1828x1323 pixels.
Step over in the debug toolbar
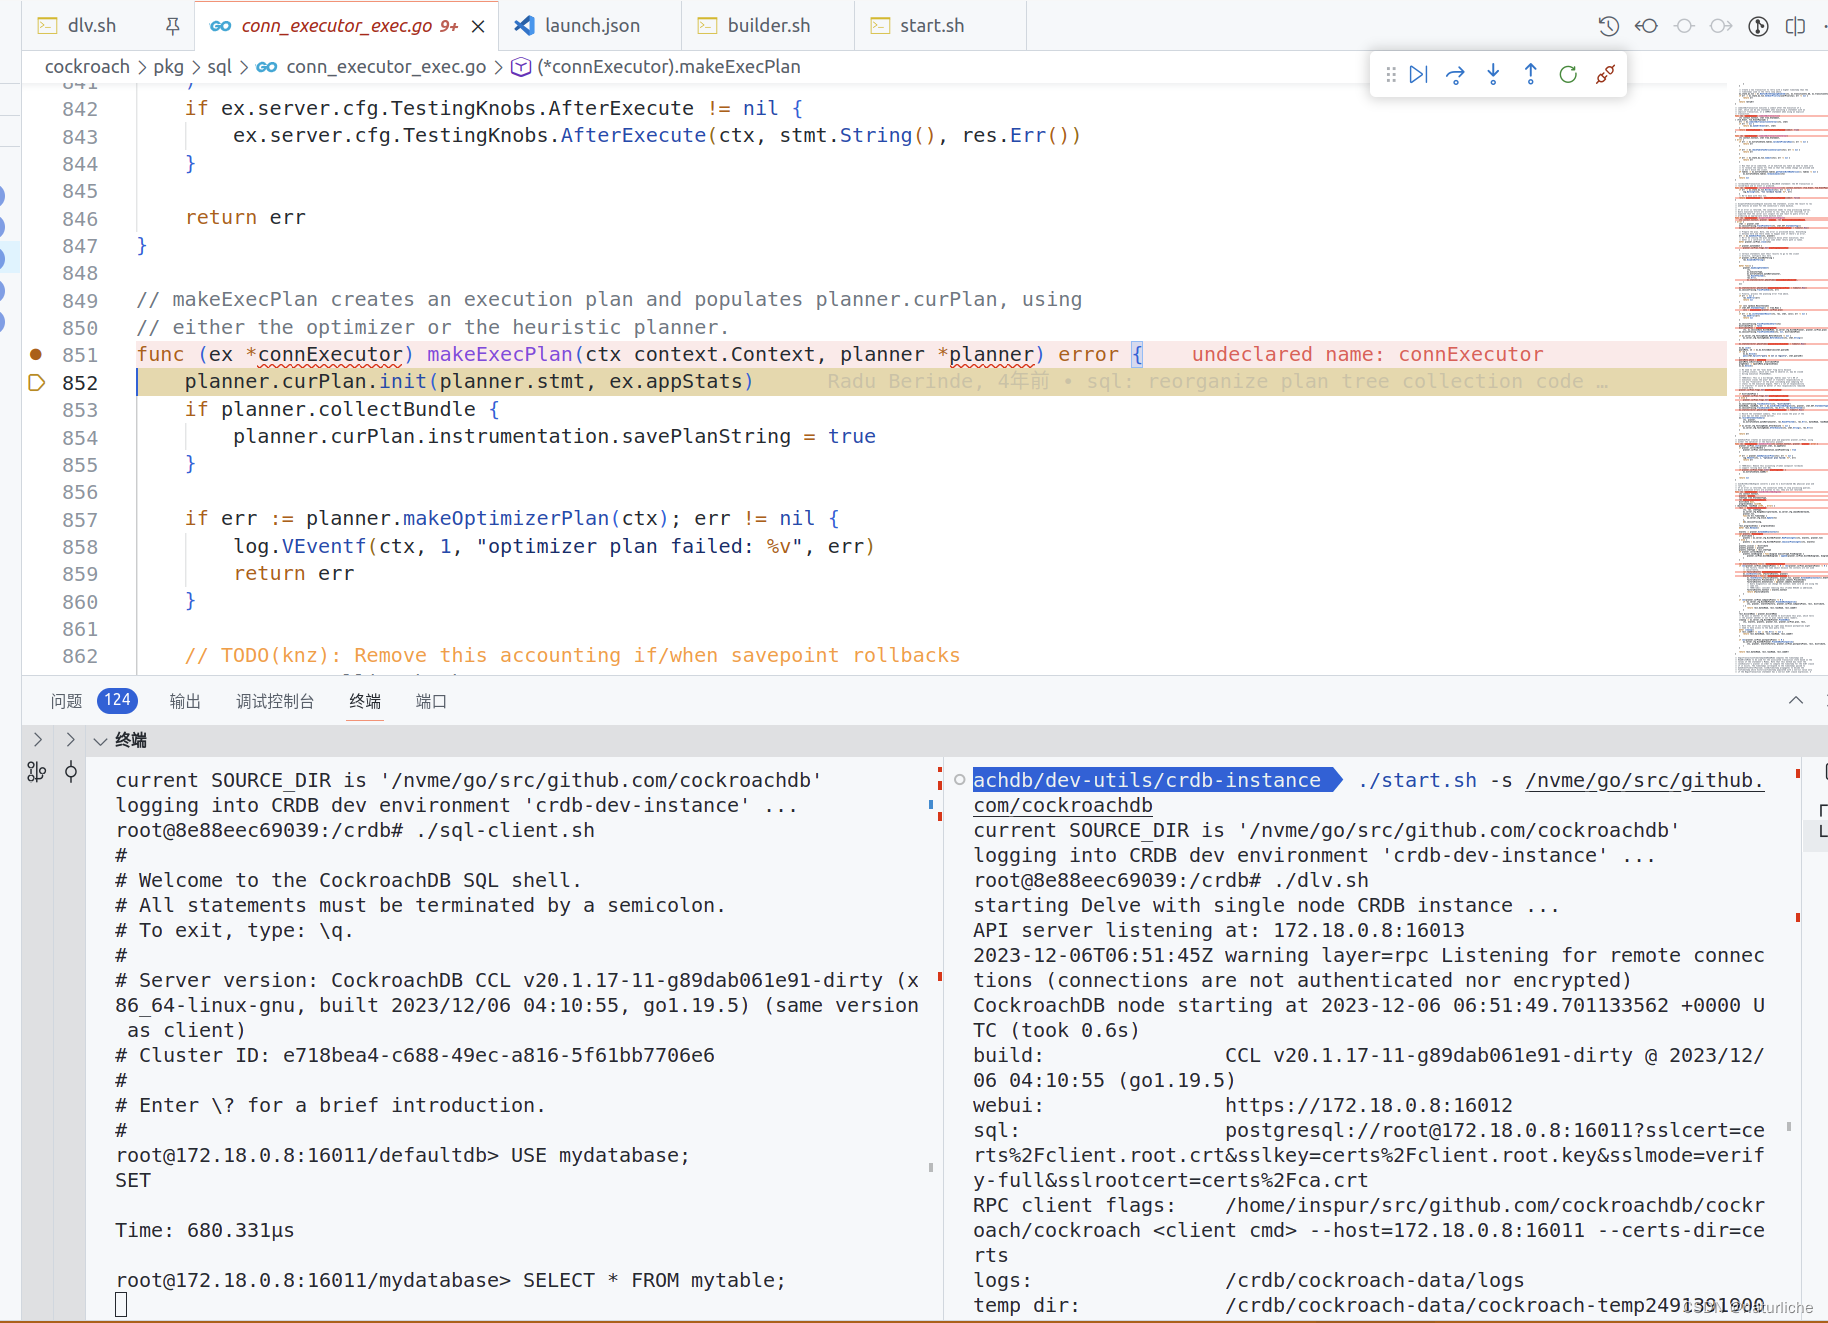tap(1455, 74)
